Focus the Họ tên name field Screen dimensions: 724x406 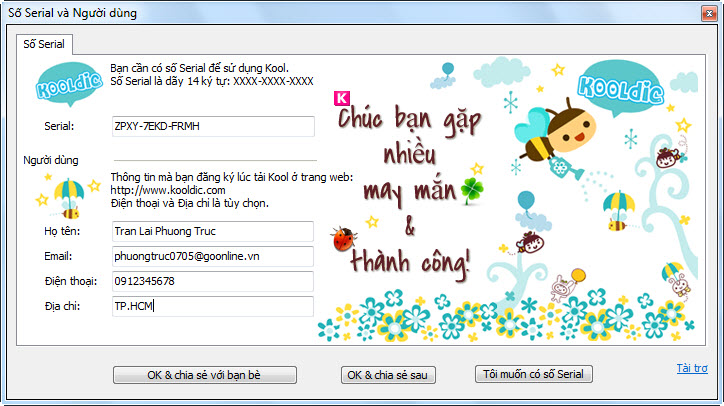point(214,232)
